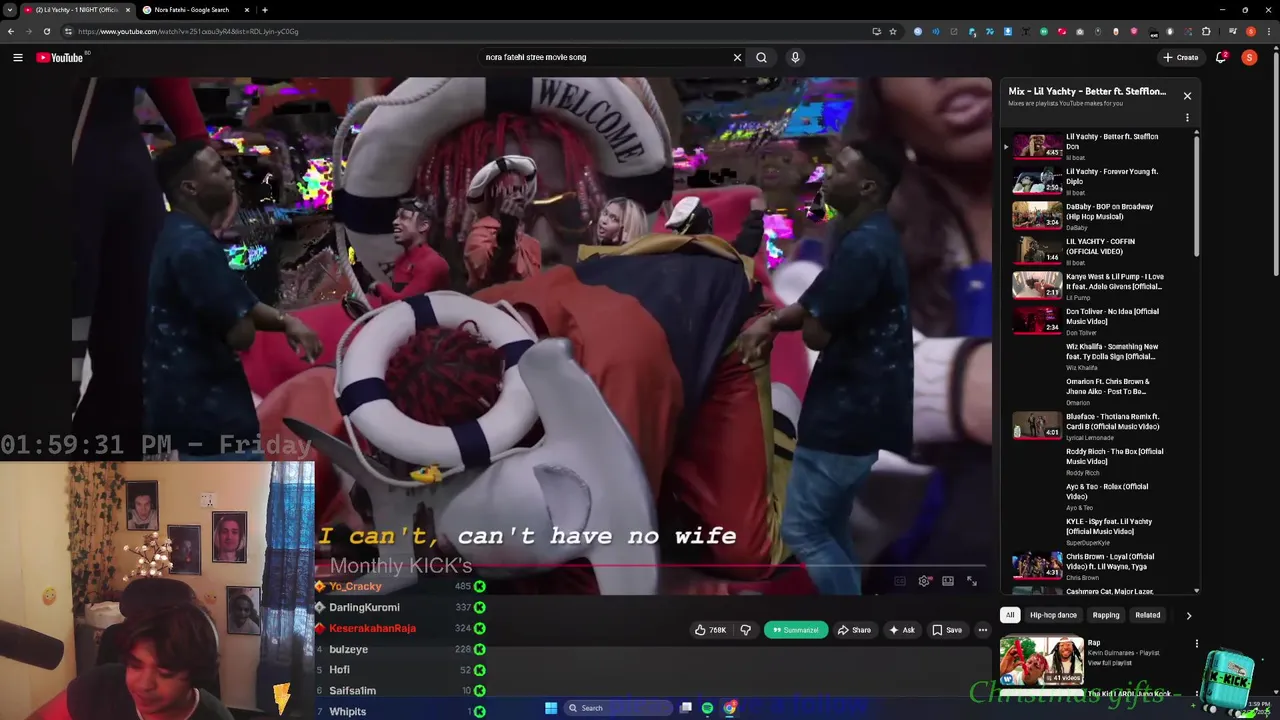Screen dimensions: 1280x720
Task: Play DaBaby BOP on Broadway
Action: click(x=1088, y=216)
